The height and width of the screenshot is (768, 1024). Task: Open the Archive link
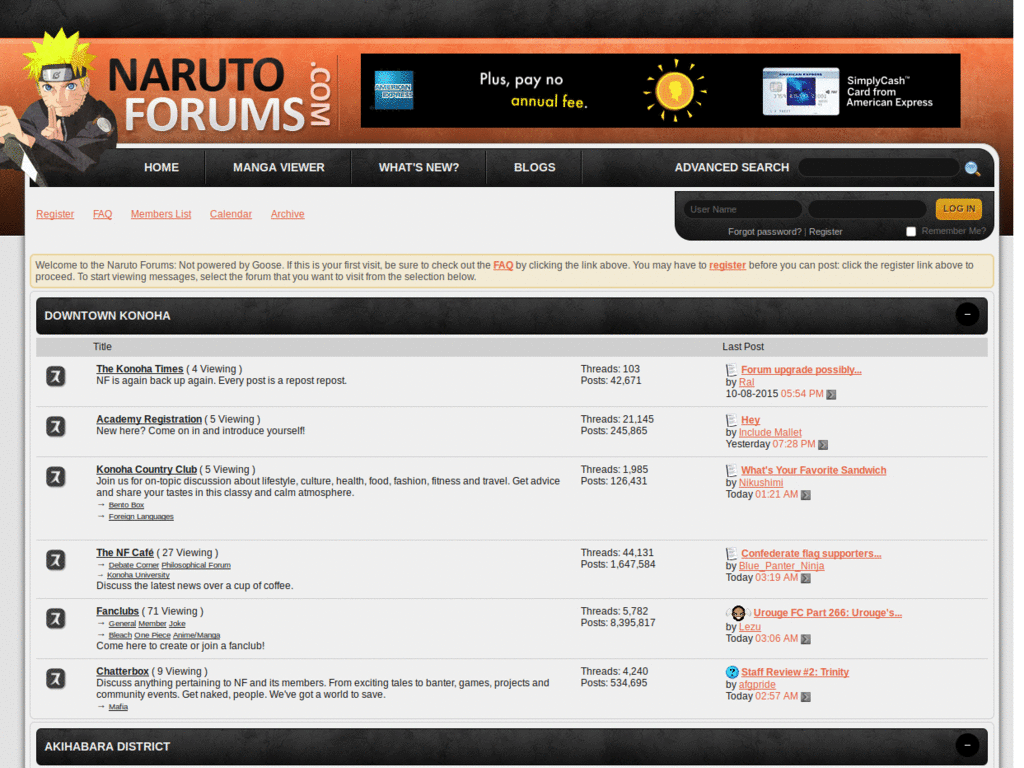tap(287, 214)
